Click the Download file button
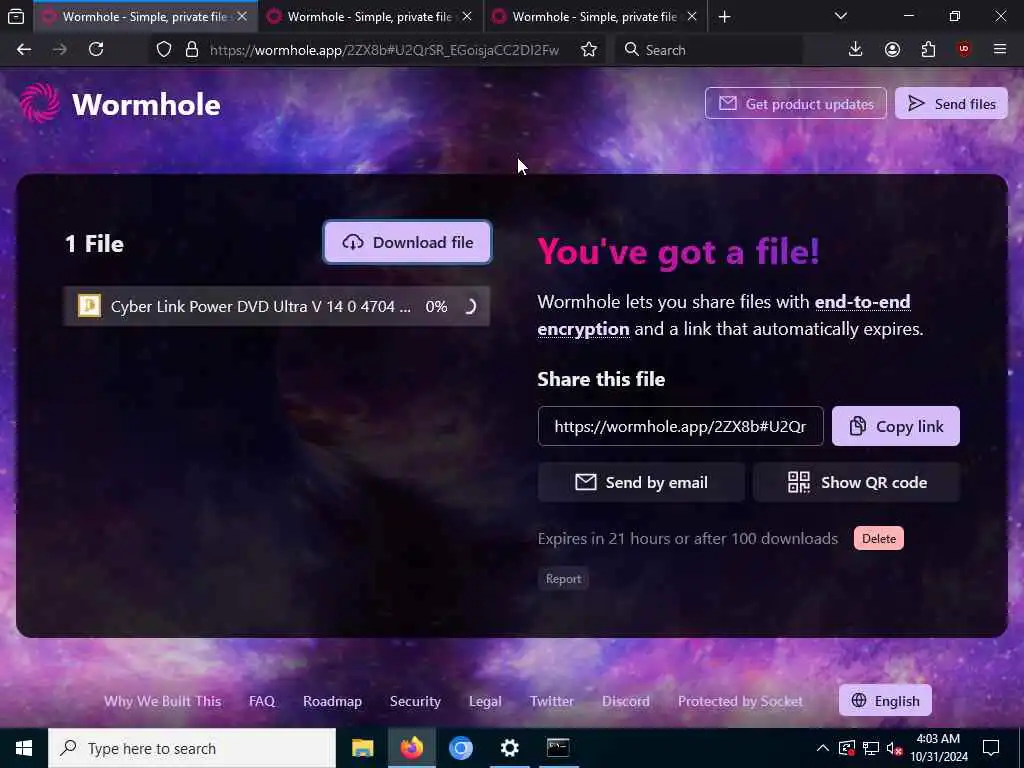The height and width of the screenshot is (768, 1024). pyautogui.click(x=407, y=242)
